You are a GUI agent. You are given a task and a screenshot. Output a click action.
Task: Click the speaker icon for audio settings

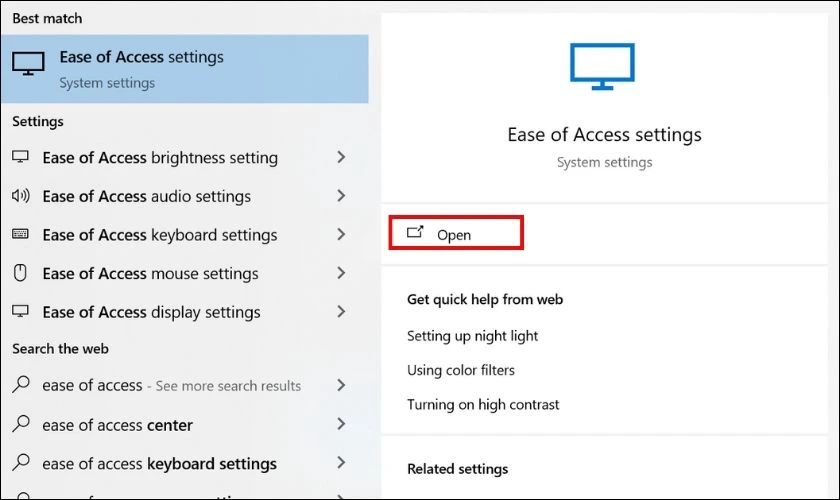20,196
